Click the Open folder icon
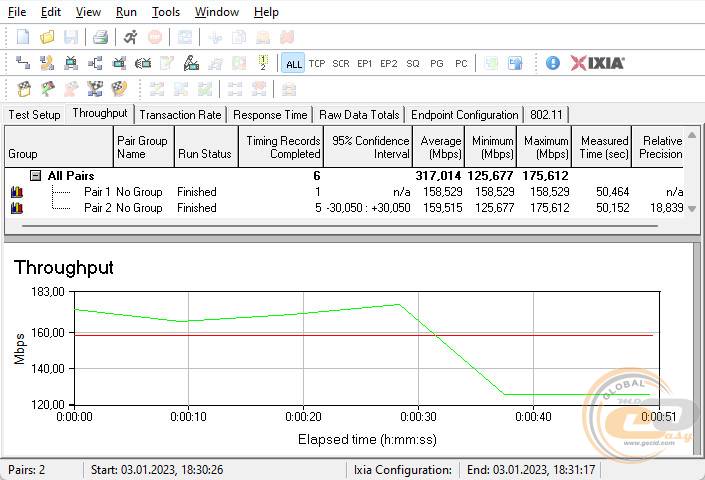 pyautogui.click(x=47, y=37)
